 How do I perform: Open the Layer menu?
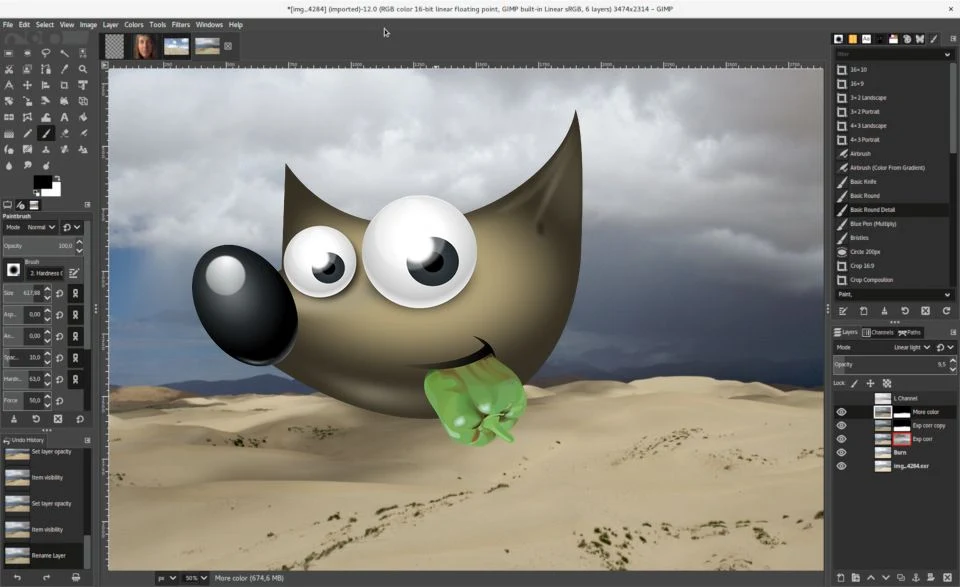[110, 24]
